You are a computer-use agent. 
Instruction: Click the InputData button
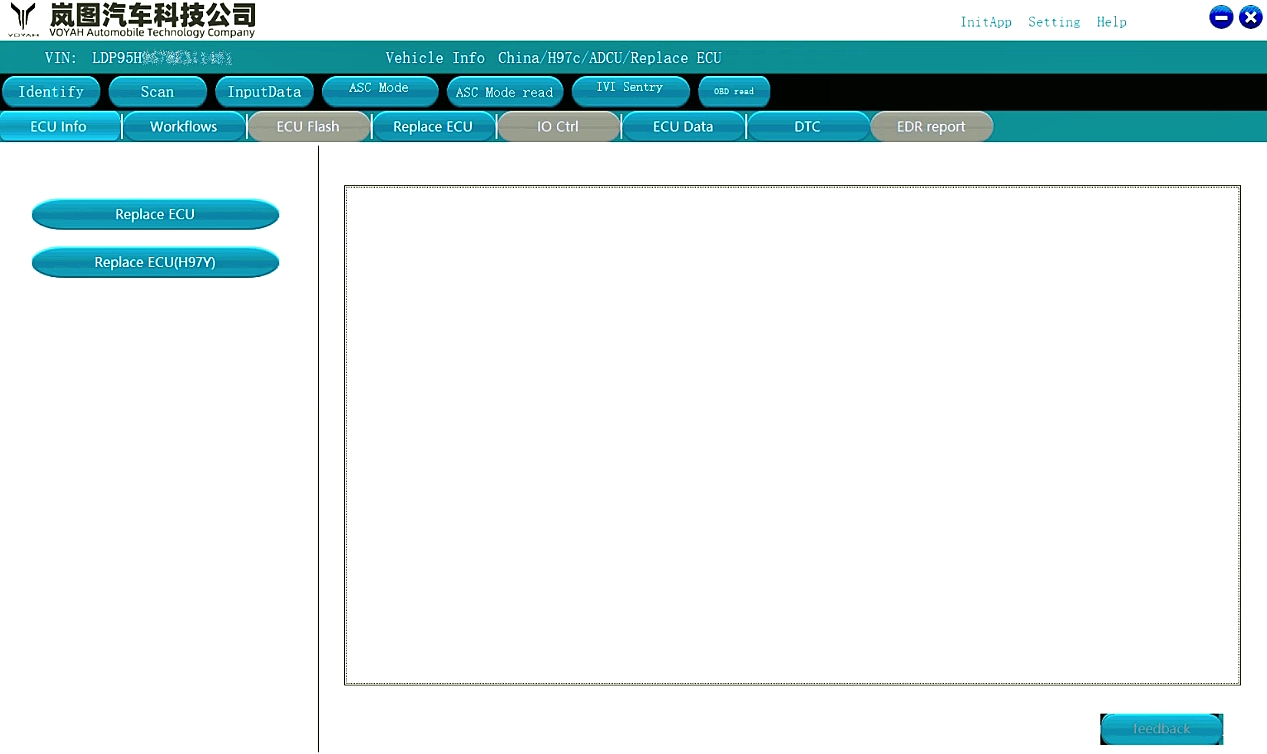pos(264,92)
